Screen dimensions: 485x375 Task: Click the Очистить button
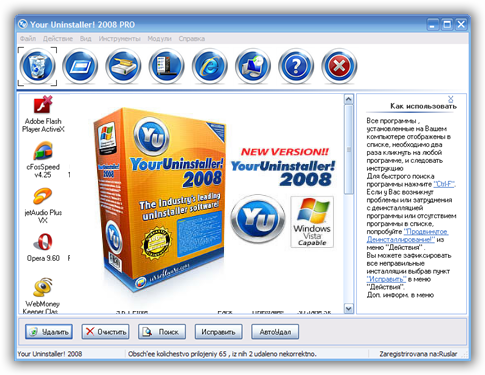coord(105,332)
